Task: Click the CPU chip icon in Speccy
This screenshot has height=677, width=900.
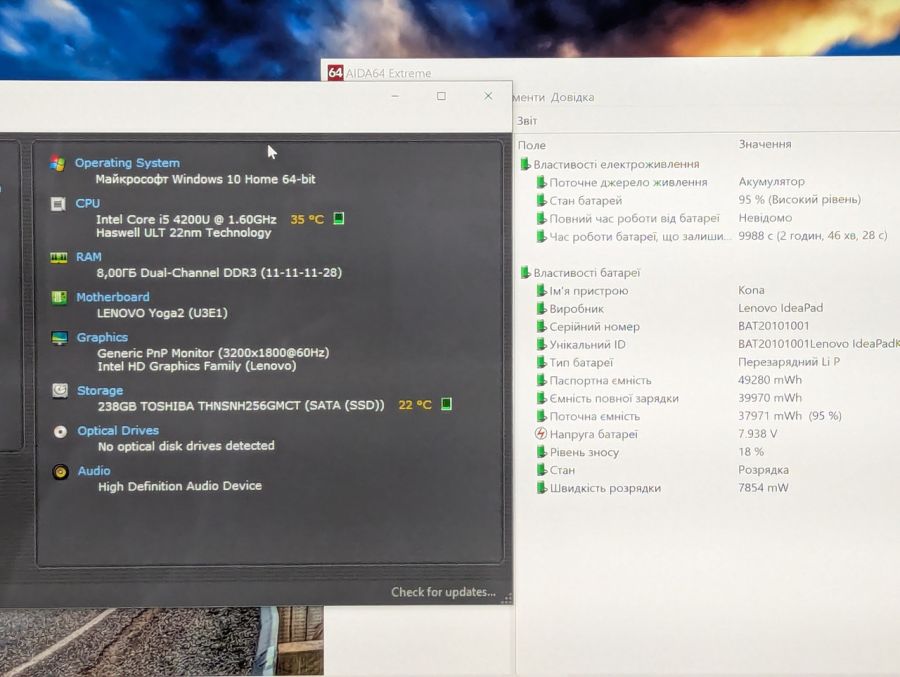Action: [58, 204]
